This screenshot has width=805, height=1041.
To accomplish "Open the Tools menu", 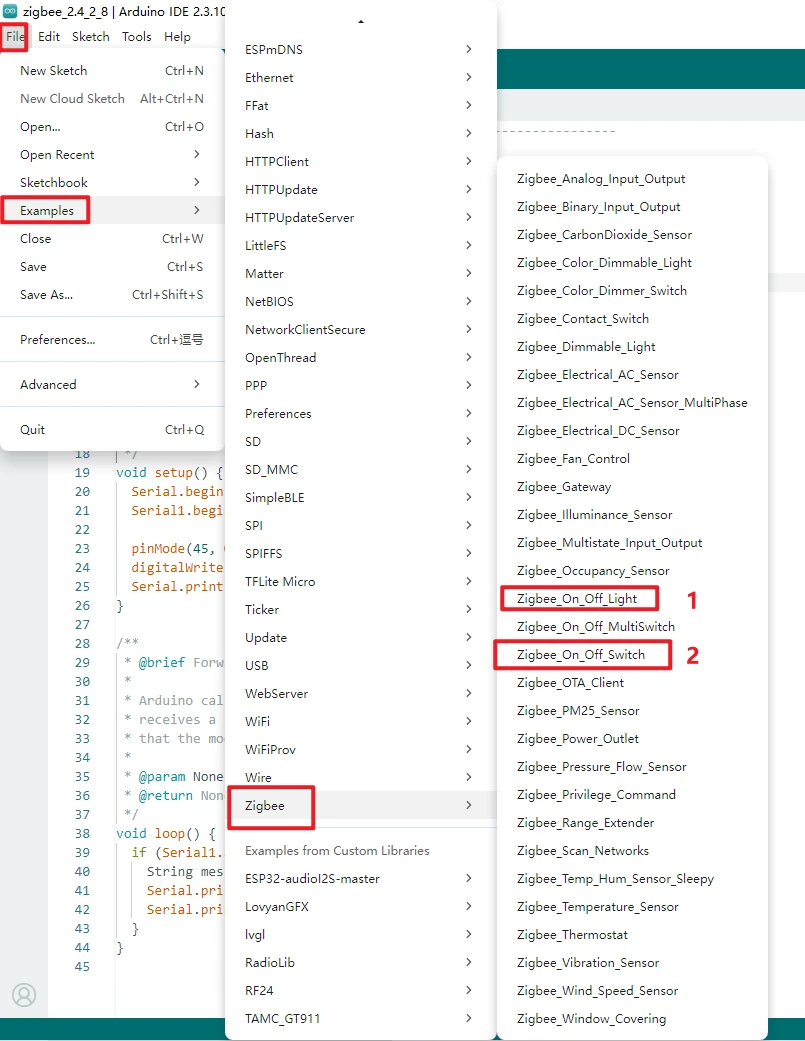I will point(137,37).
